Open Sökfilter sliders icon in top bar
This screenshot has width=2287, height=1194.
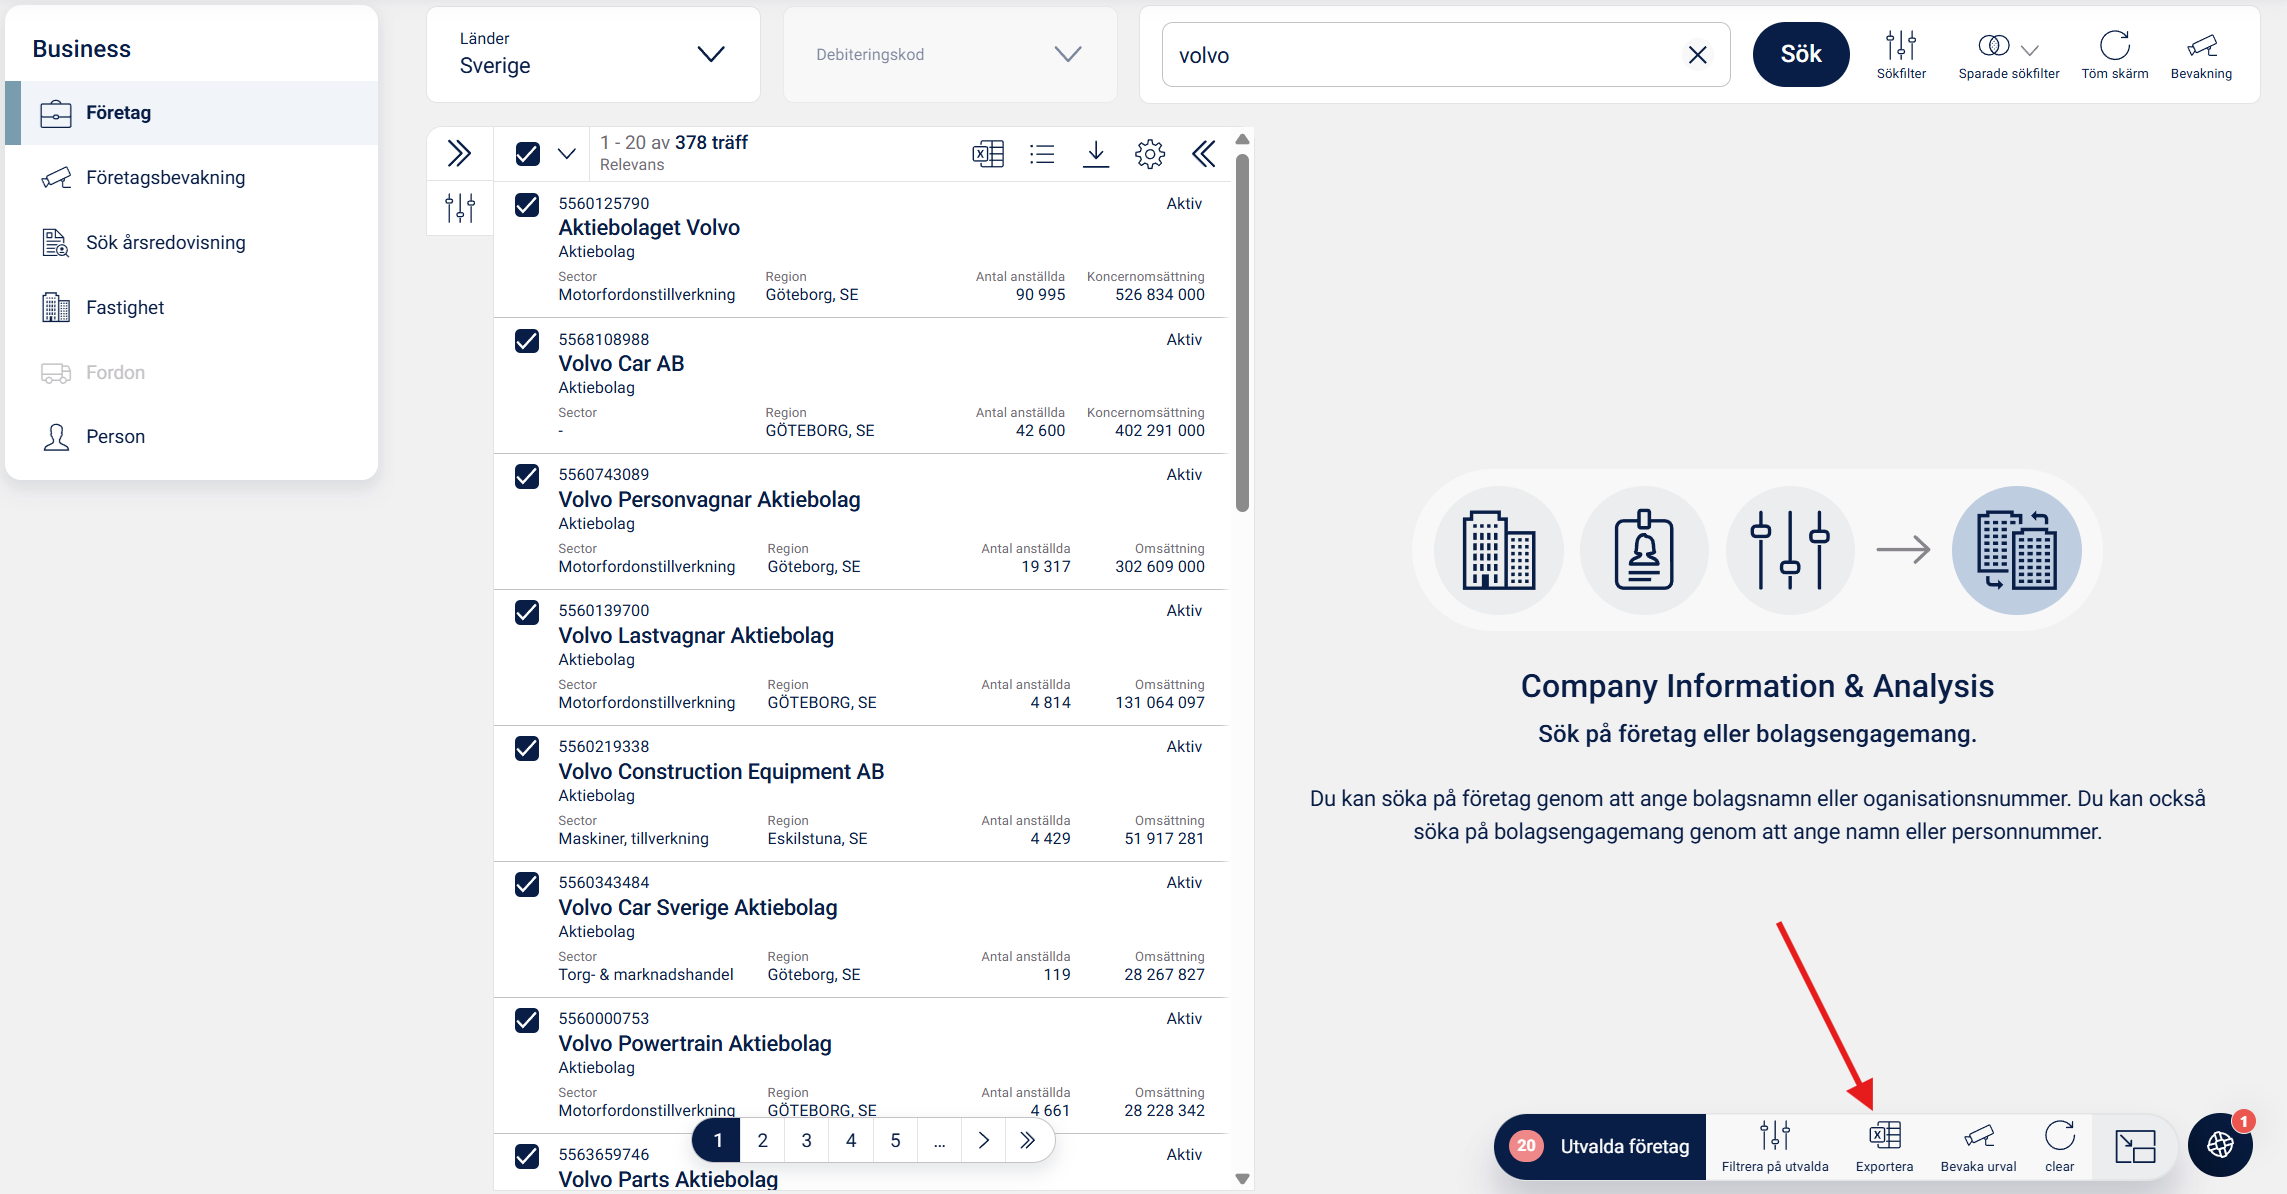(1901, 46)
